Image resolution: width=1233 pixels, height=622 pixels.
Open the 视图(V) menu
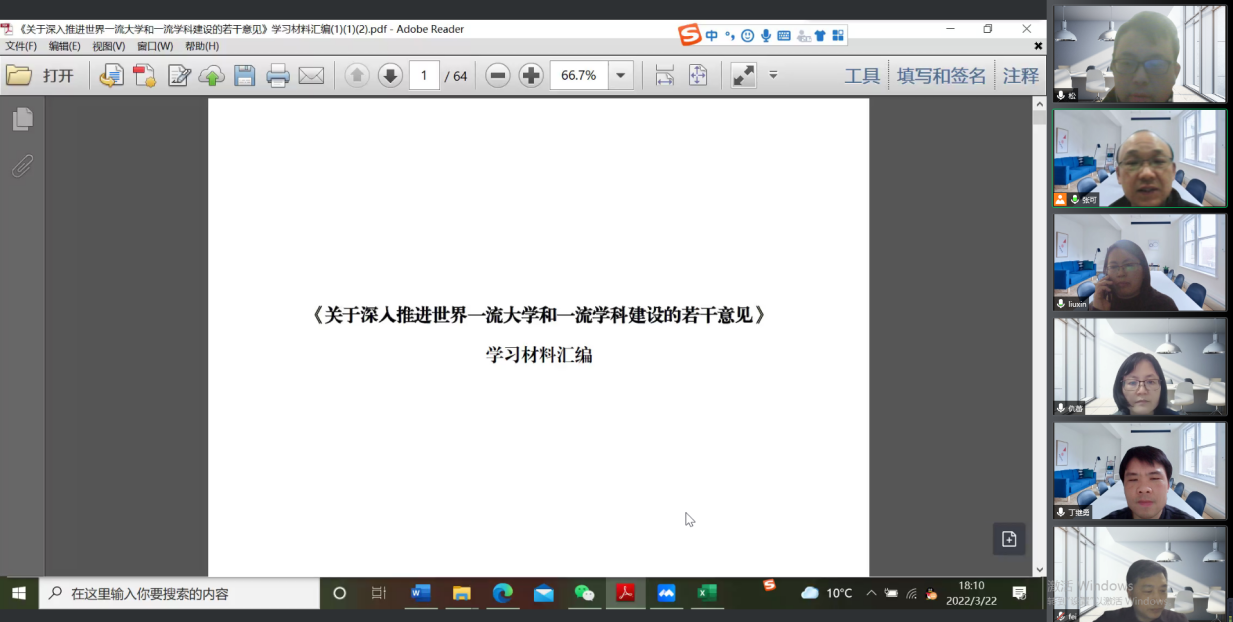(108, 46)
